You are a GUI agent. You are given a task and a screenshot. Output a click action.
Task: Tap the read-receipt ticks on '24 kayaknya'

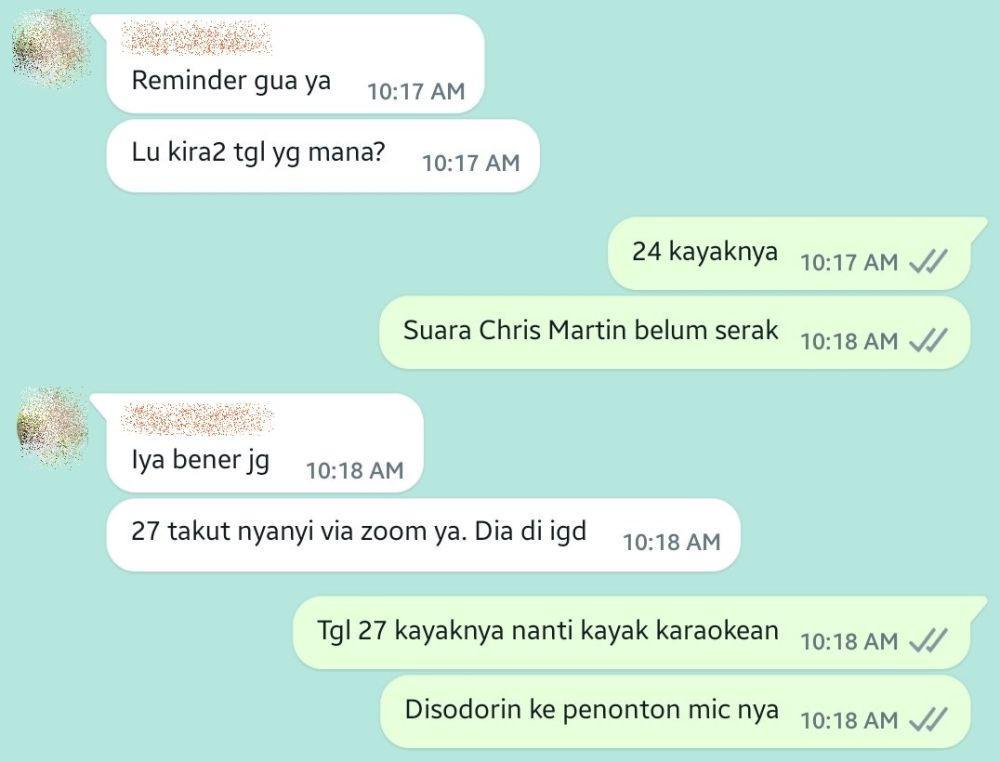pyautogui.click(x=928, y=261)
